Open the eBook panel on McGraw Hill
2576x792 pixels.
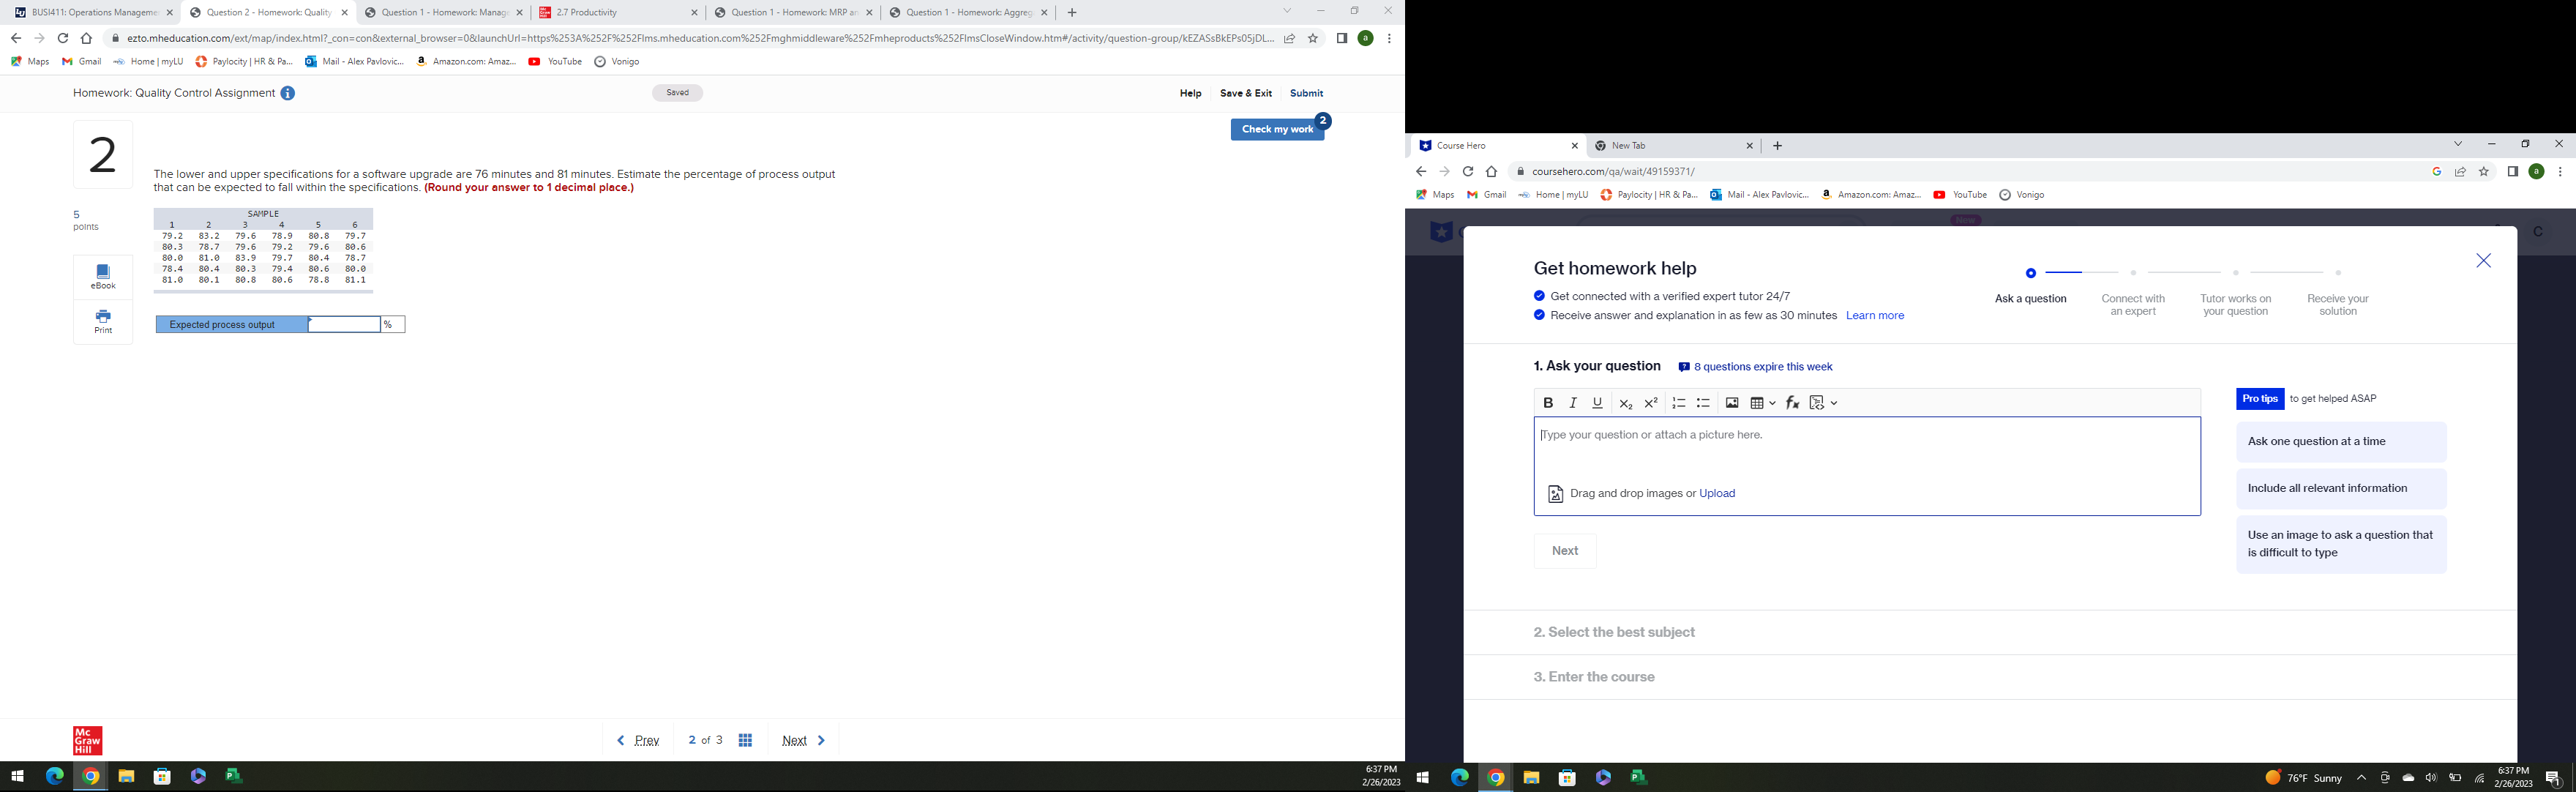[x=102, y=275]
